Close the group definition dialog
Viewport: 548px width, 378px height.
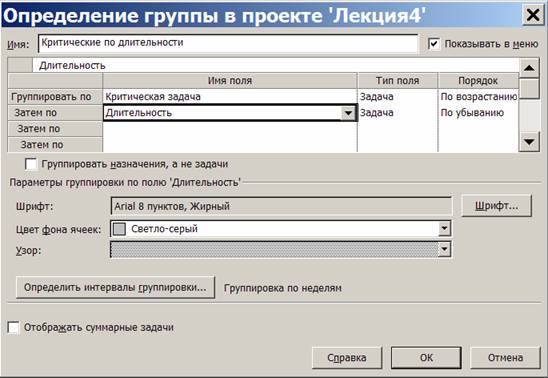tap(533, 15)
